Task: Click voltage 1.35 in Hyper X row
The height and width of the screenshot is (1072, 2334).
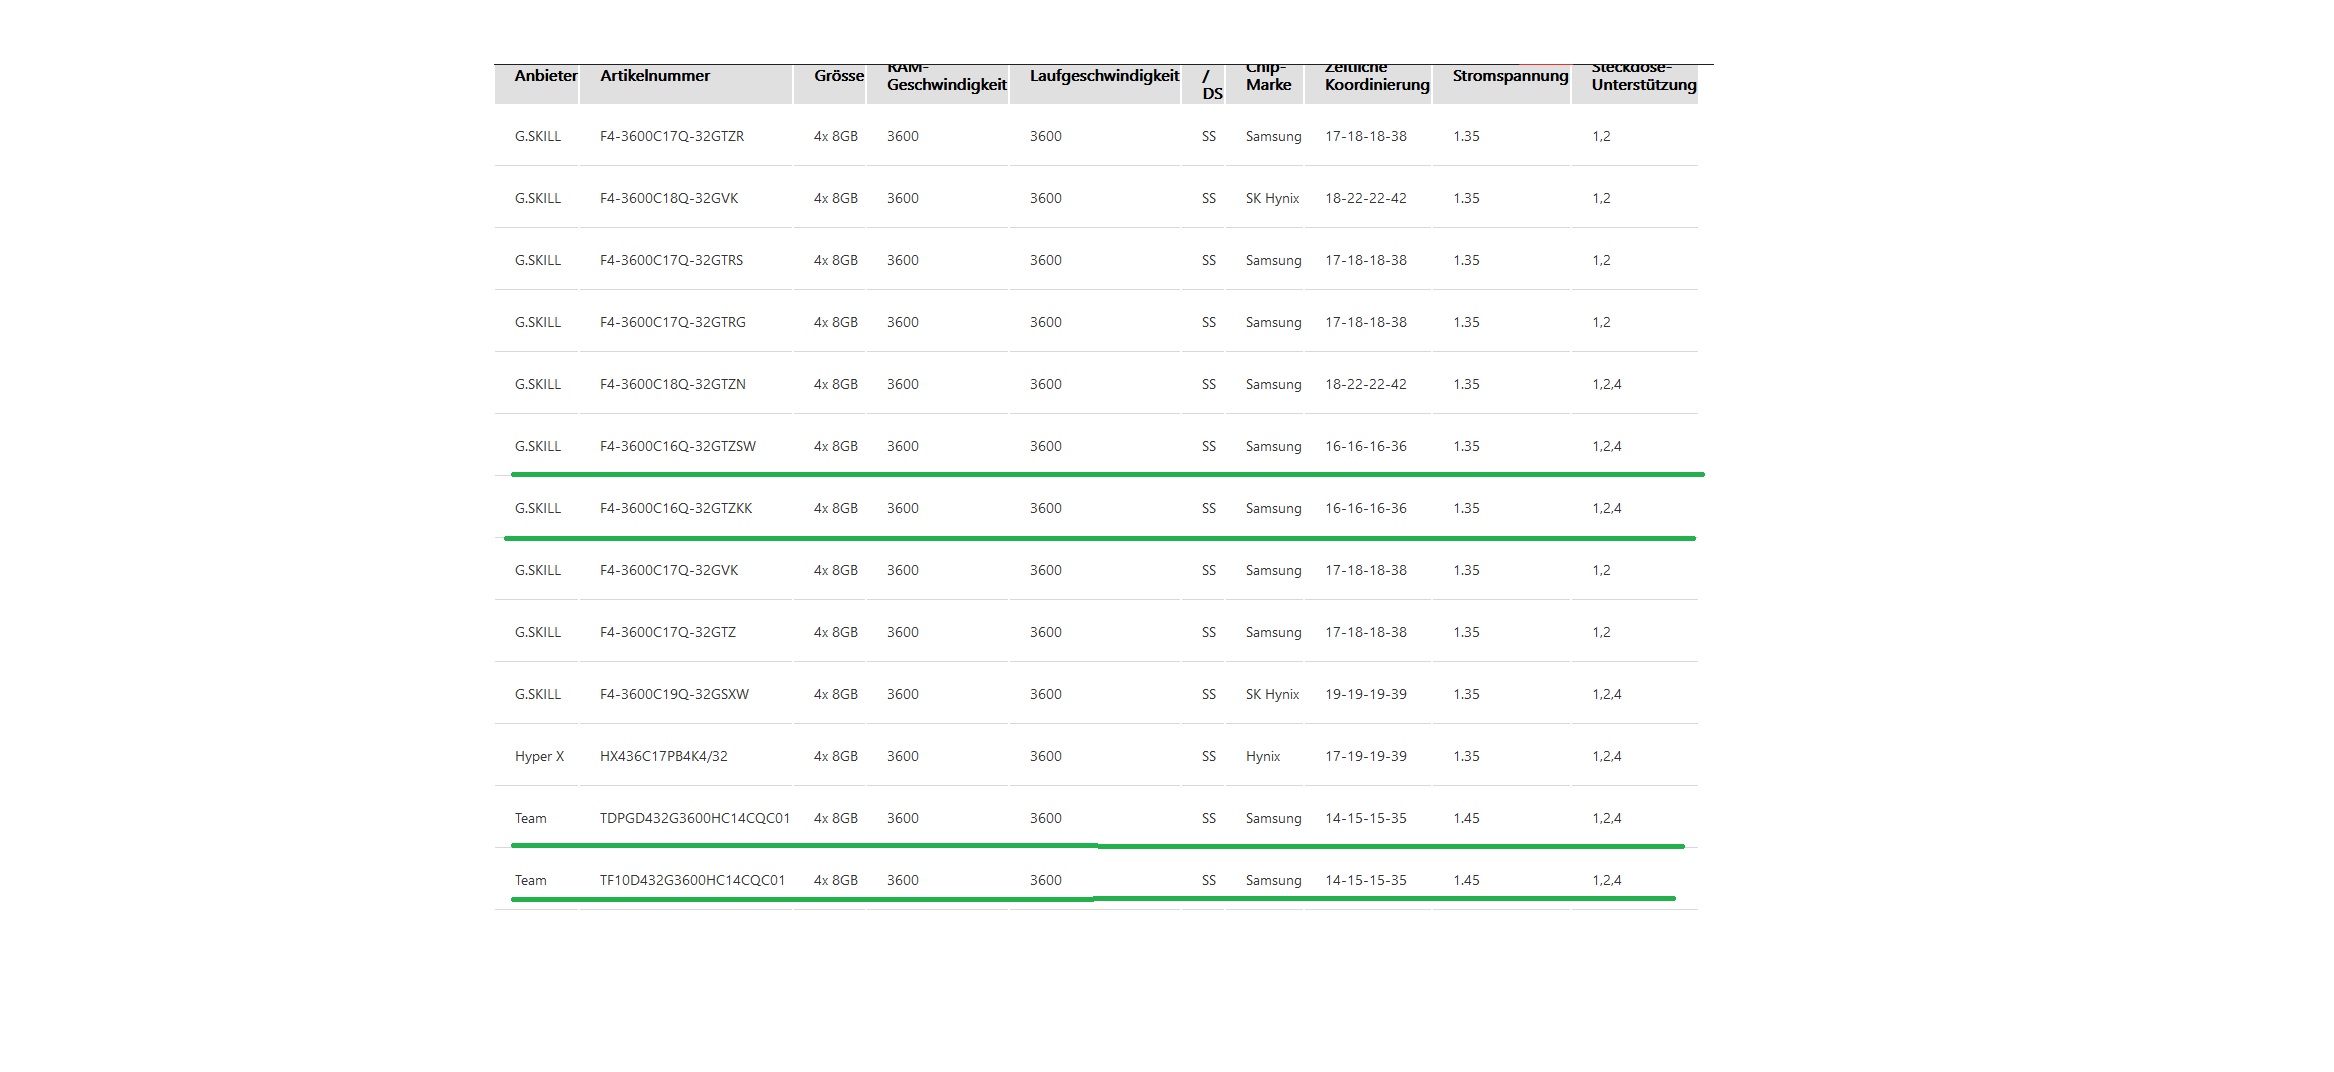Action: pyautogui.click(x=1466, y=756)
